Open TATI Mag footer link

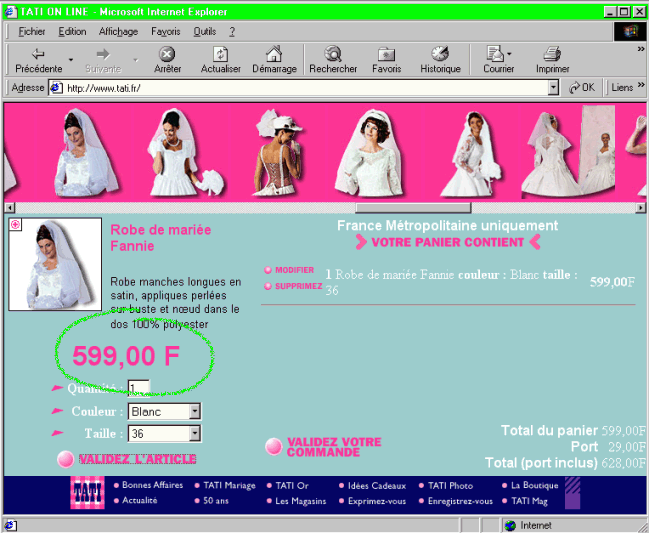[529, 501]
